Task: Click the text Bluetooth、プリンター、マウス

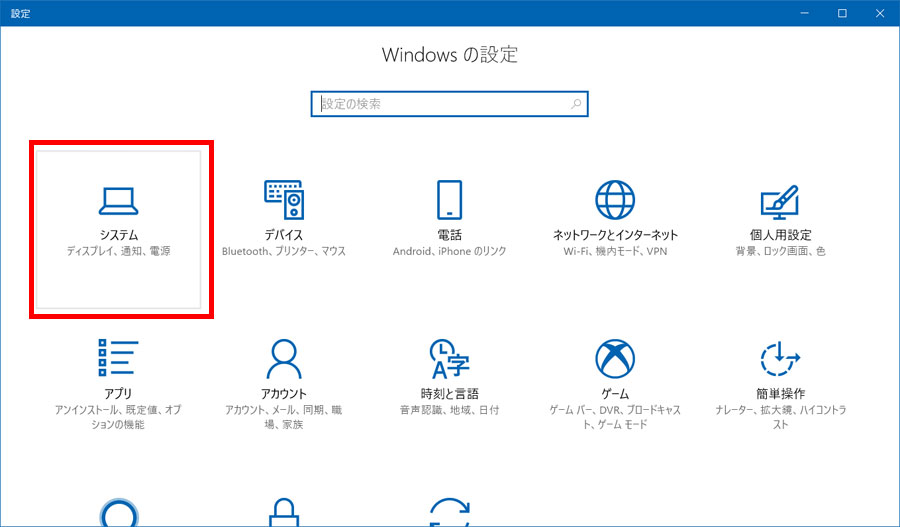Action: tap(284, 251)
